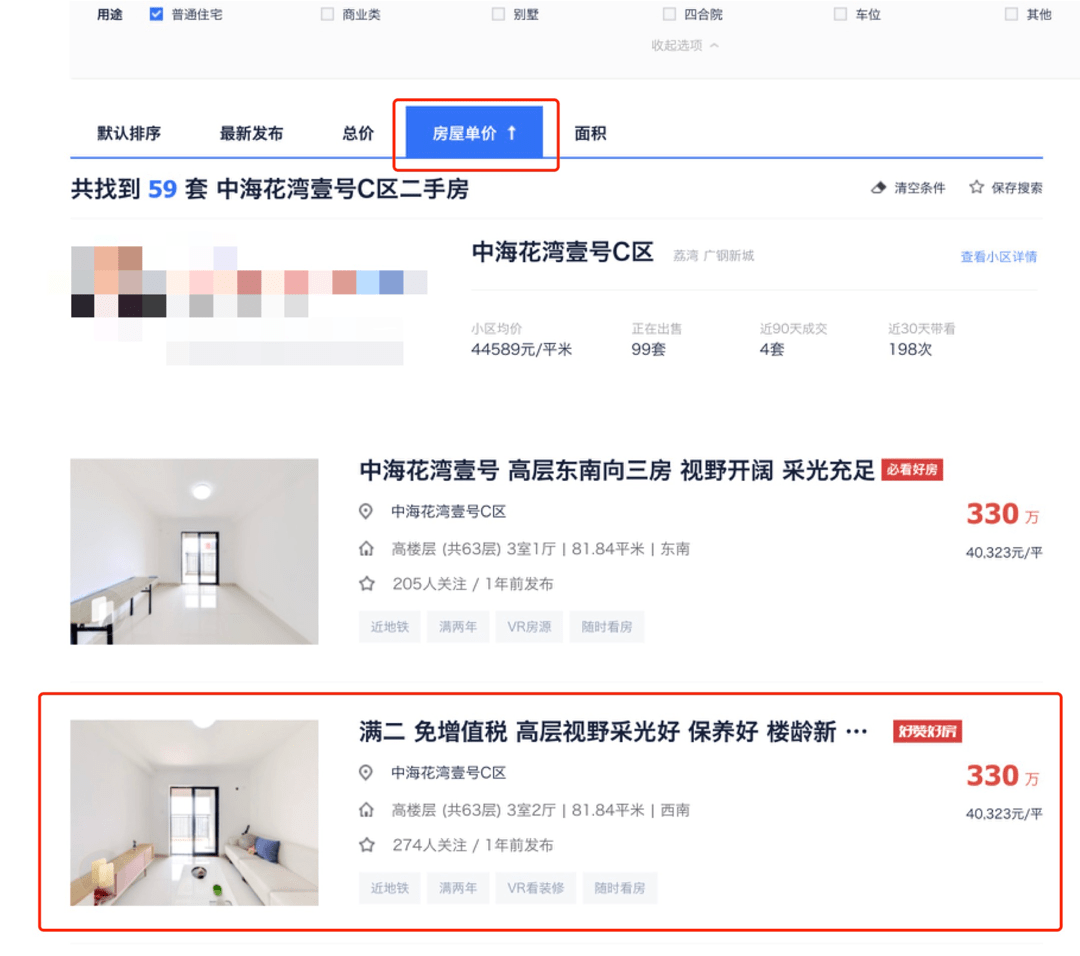Click 满两年 tag on first listing
The height and width of the screenshot is (956, 1080).
coord(458,627)
